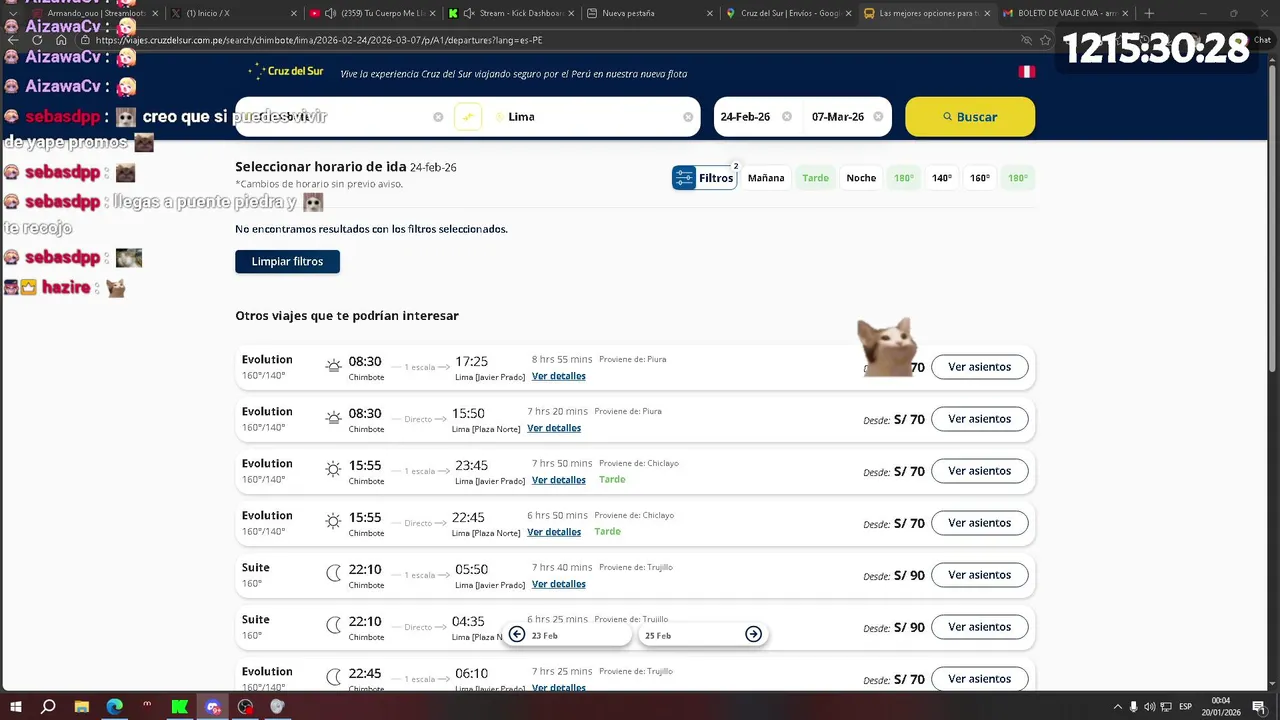The width and height of the screenshot is (1280, 720).
Task: Clear the Lima destination field
Action: coord(688,117)
